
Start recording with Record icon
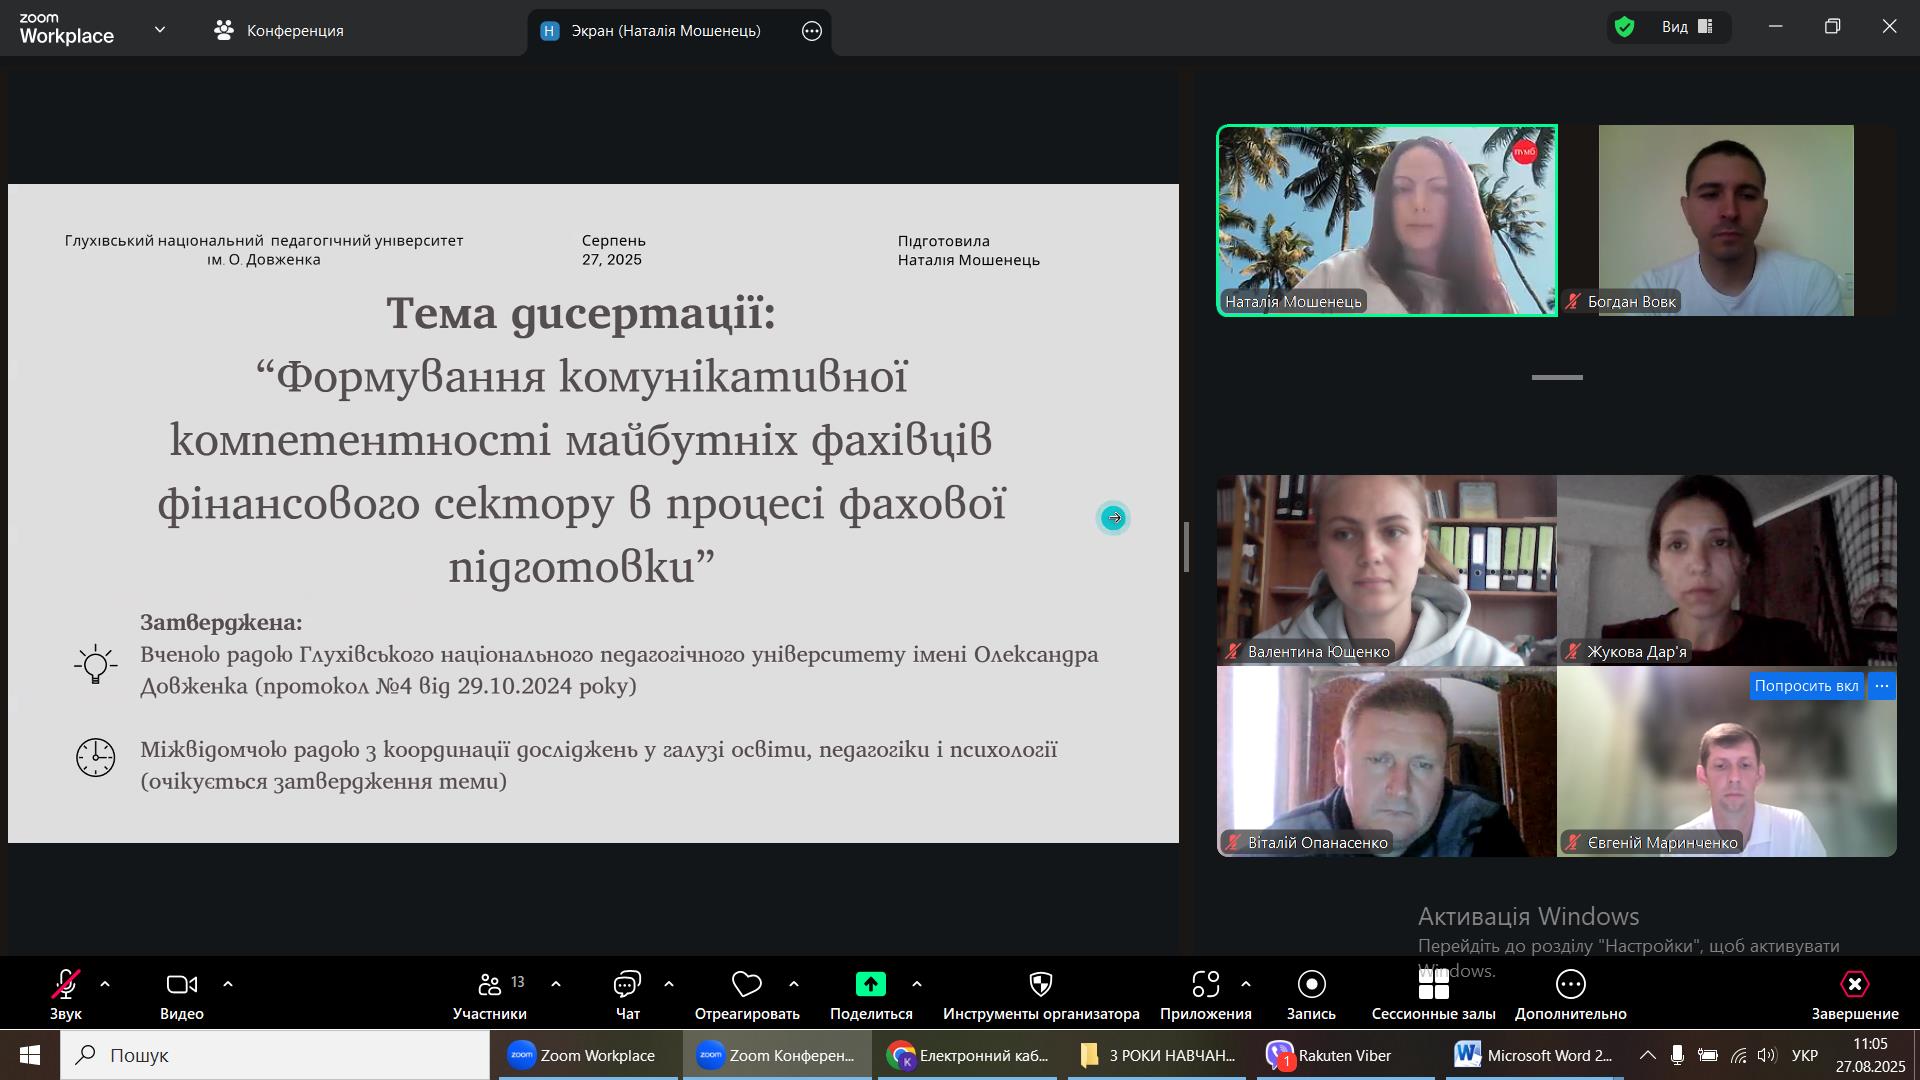tap(1311, 985)
